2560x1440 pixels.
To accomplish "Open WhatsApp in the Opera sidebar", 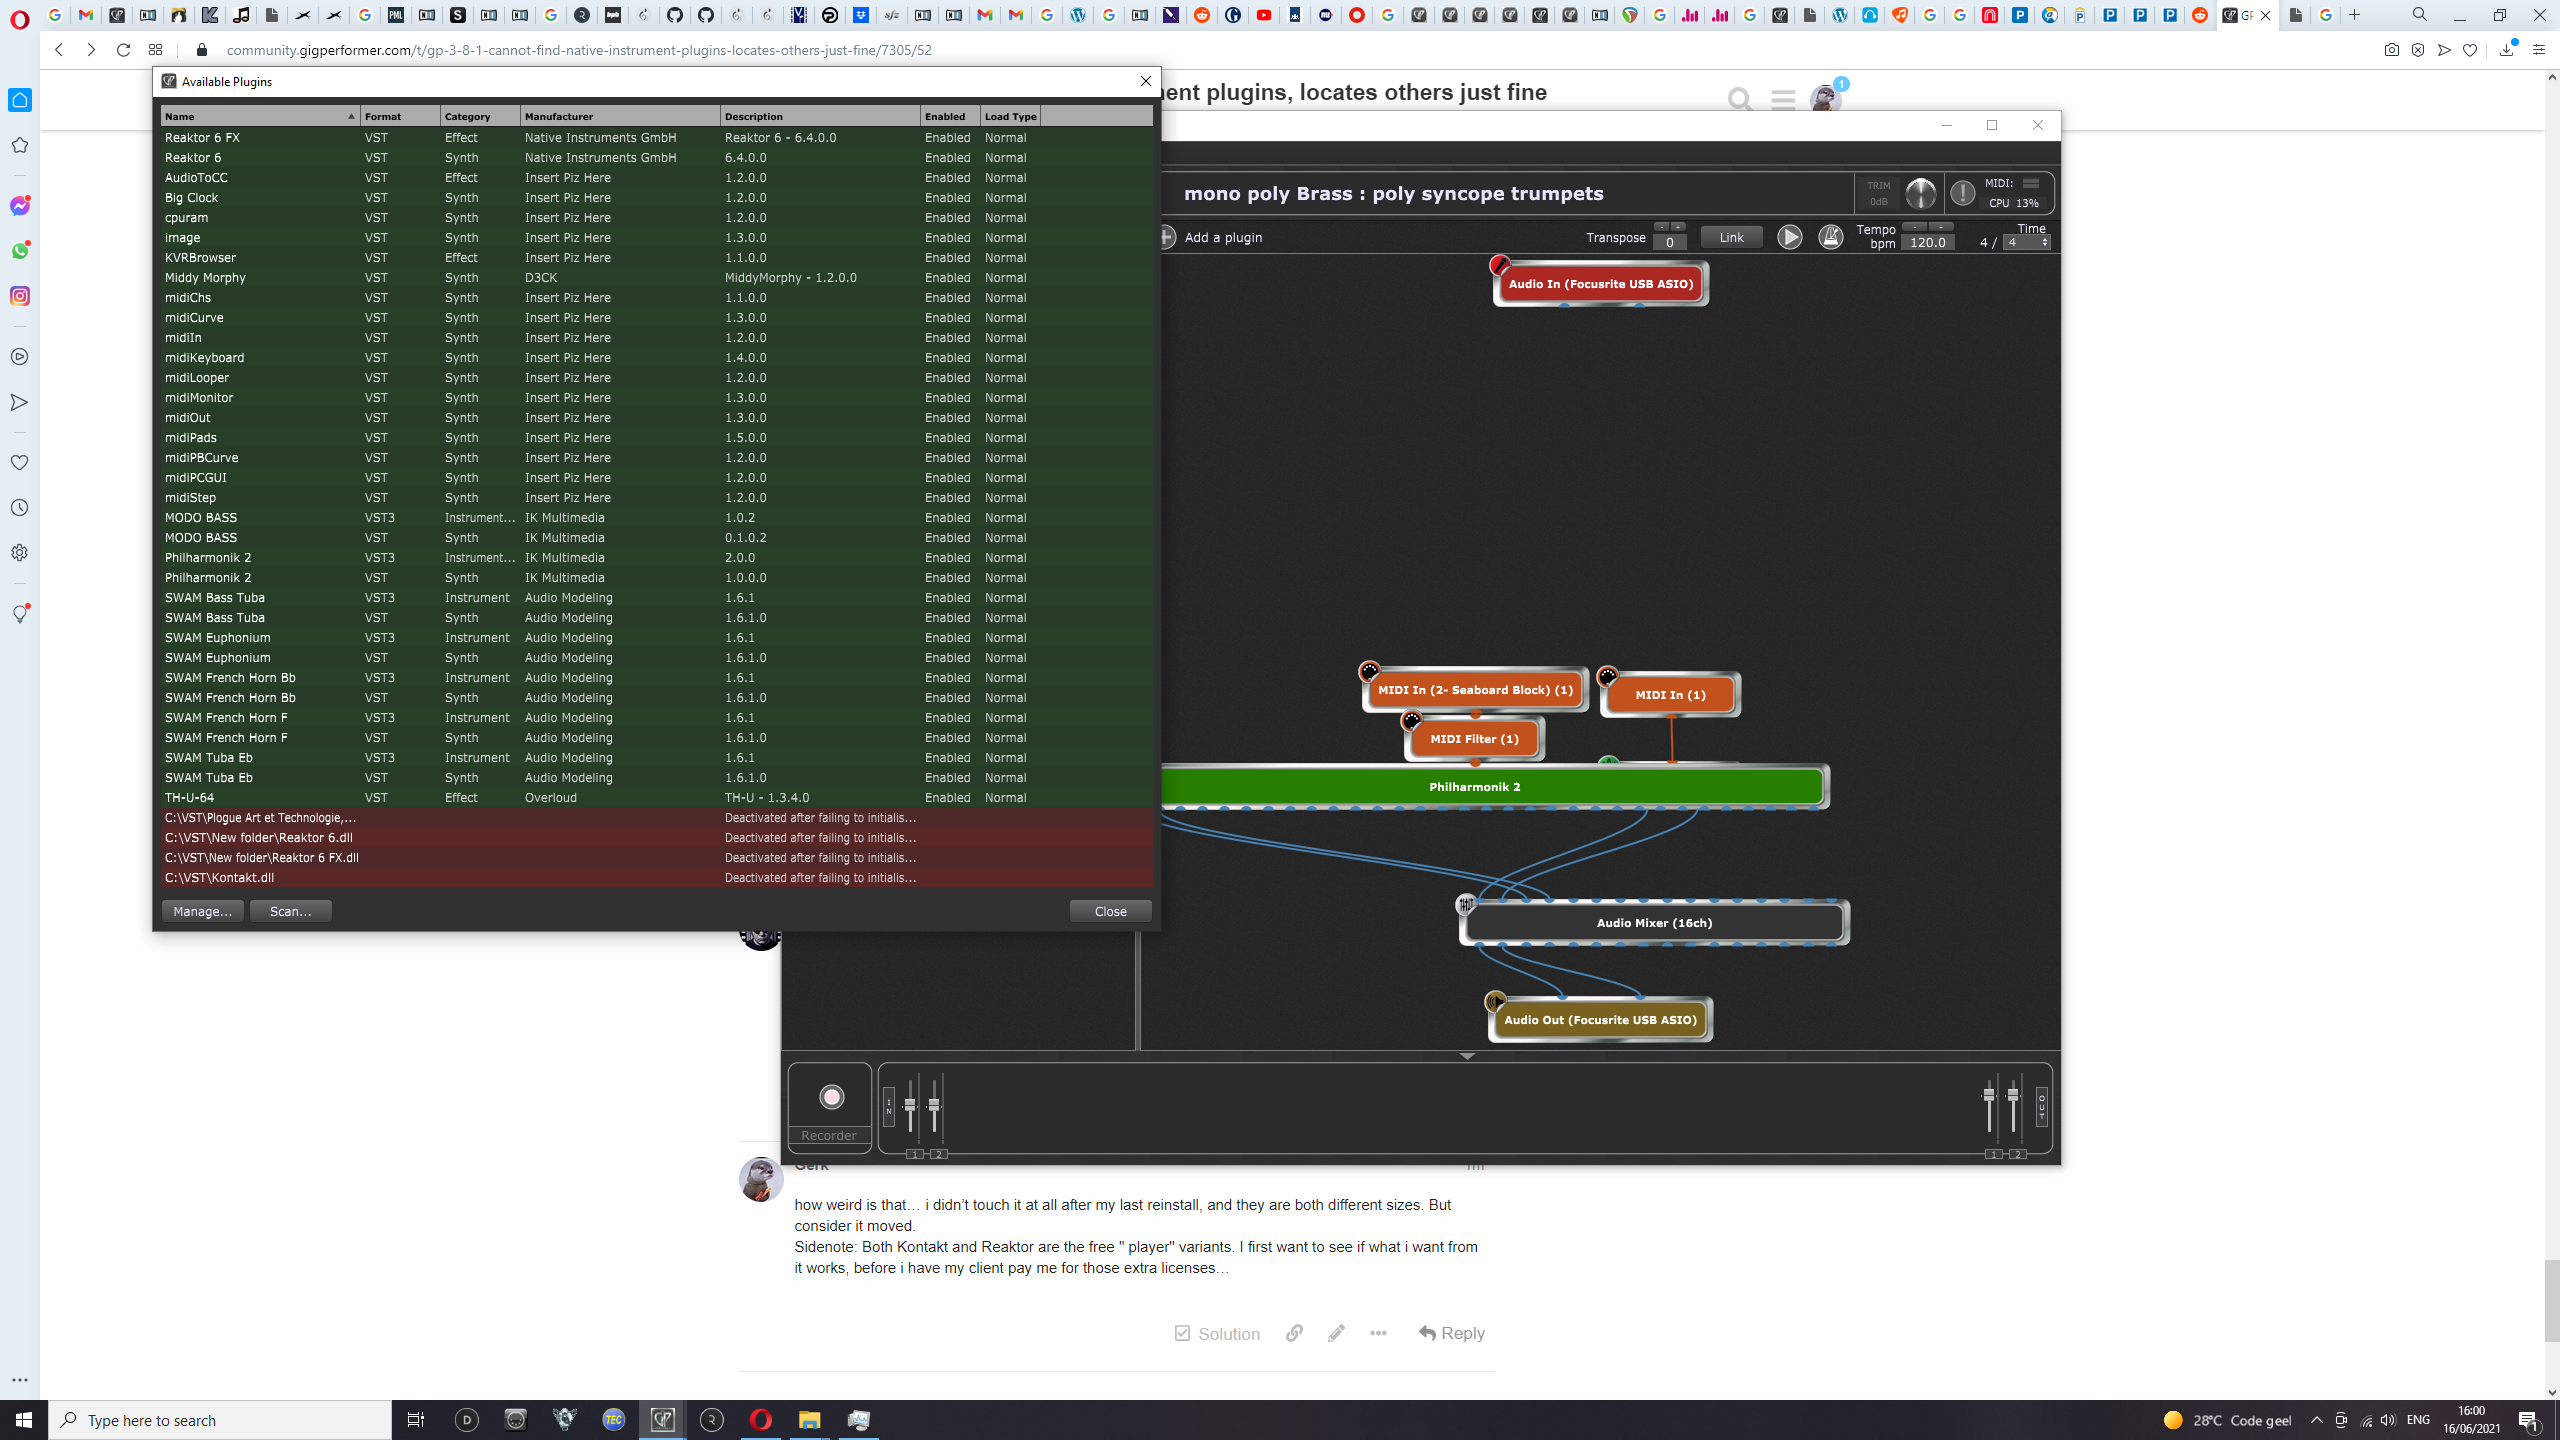I will 20,251.
